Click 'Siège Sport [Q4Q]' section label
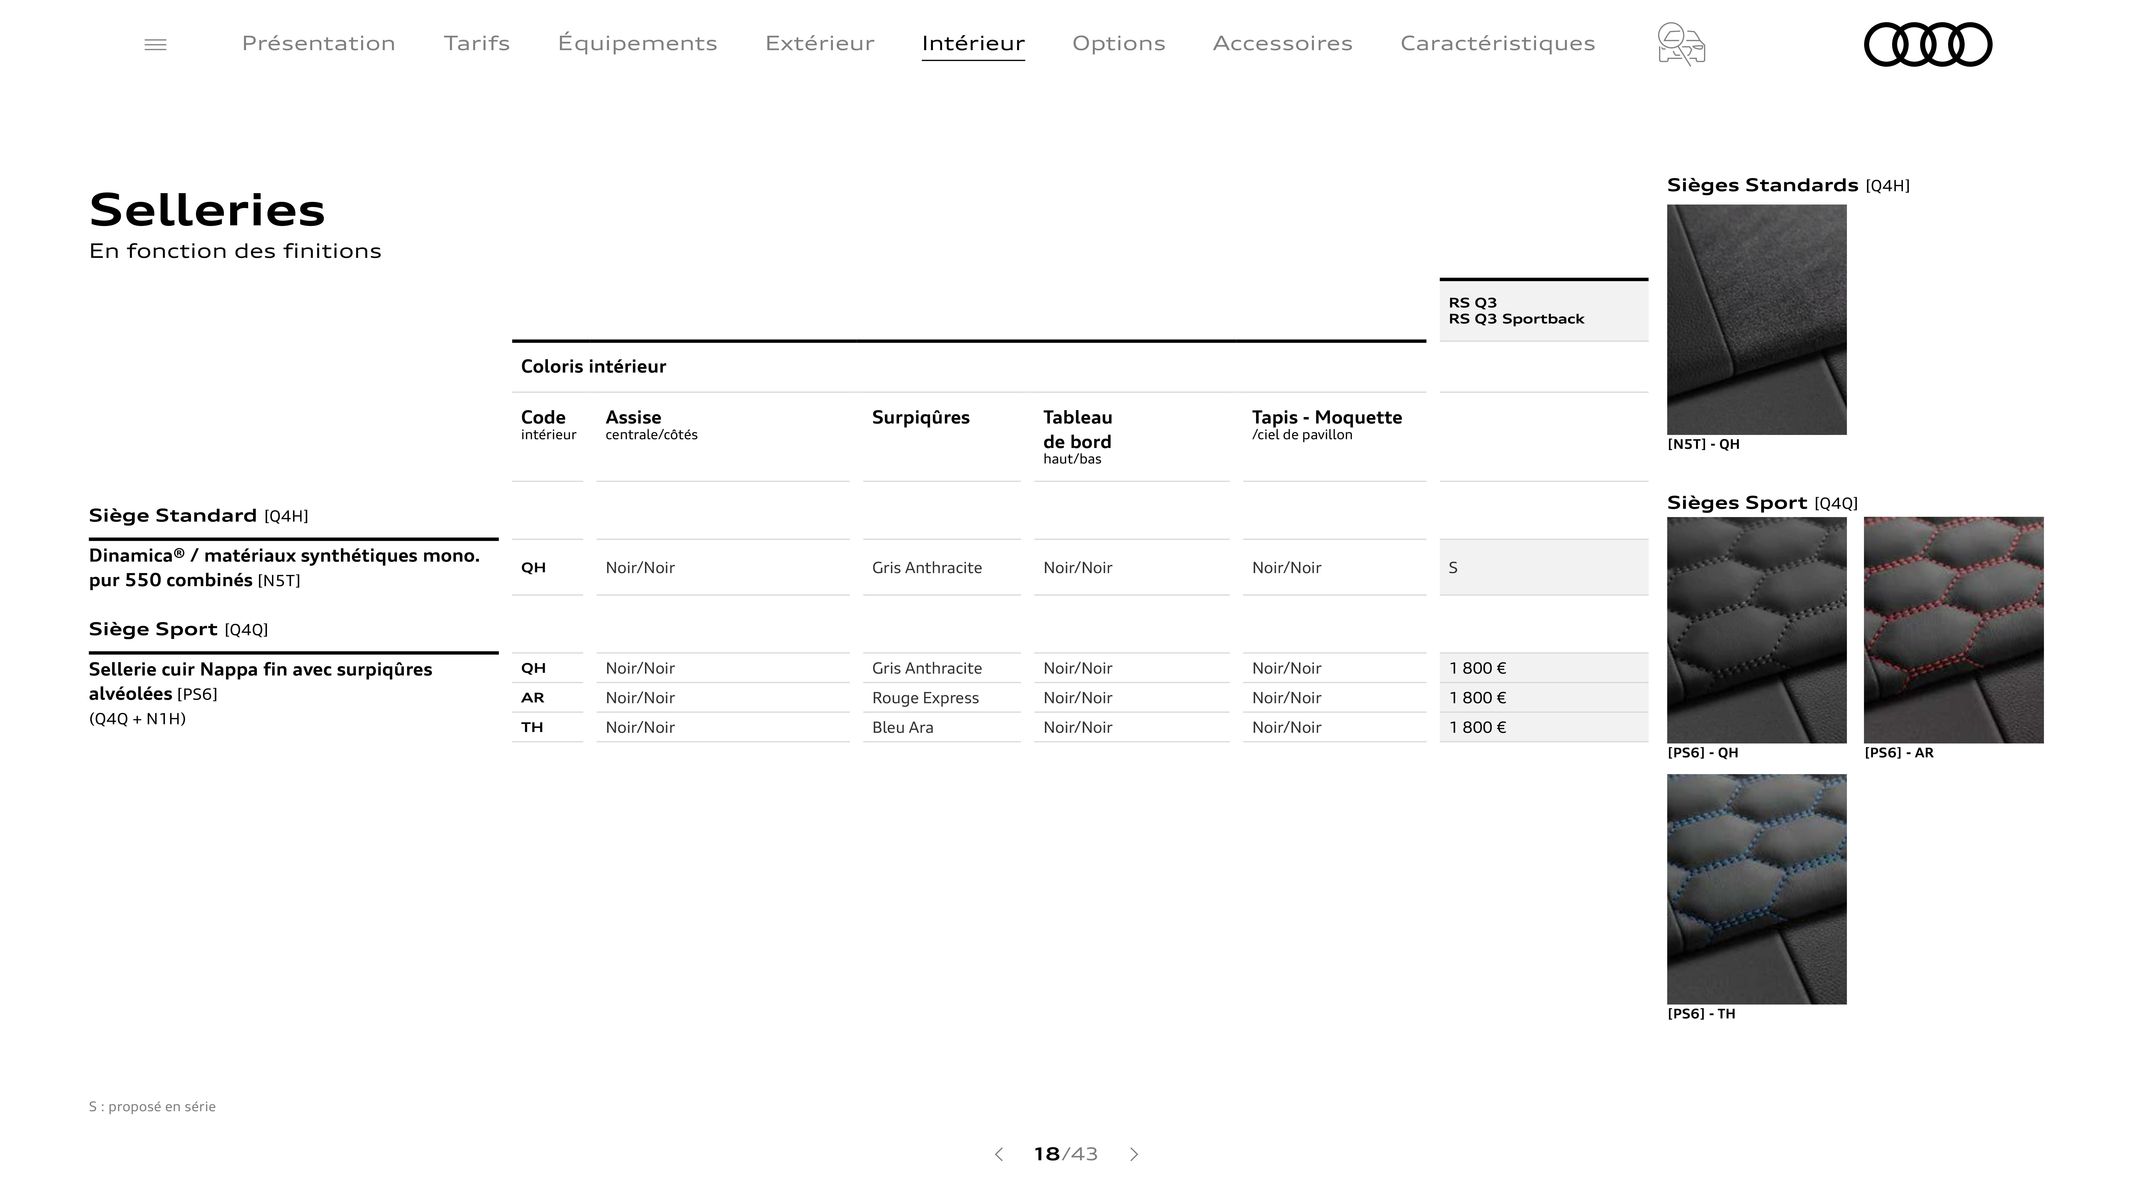Image resolution: width=2133 pixels, height=1200 pixels. [178, 629]
